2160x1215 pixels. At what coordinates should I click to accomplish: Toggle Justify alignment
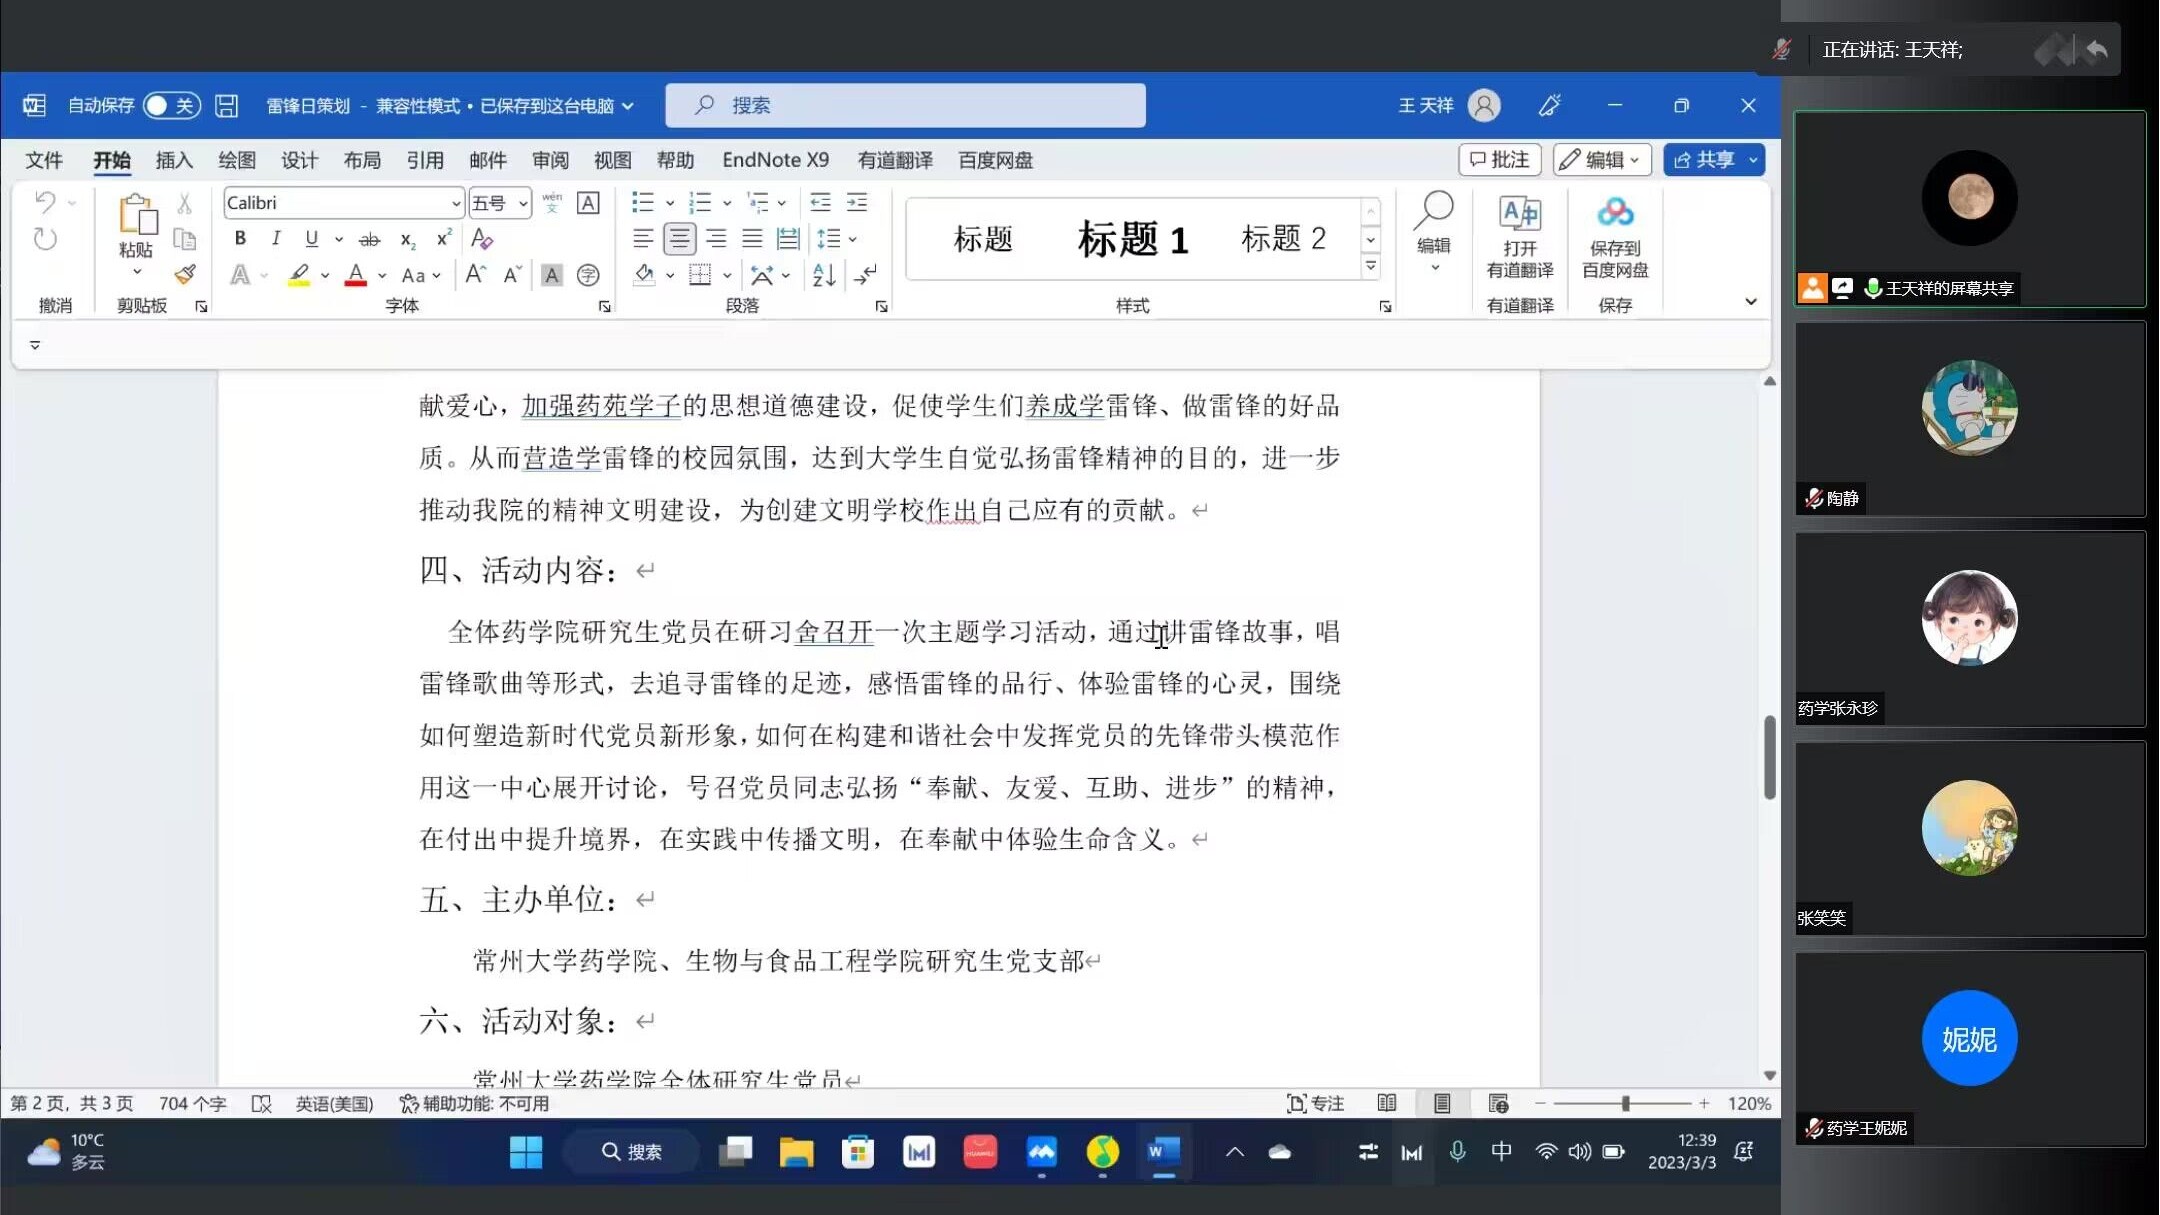point(752,239)
